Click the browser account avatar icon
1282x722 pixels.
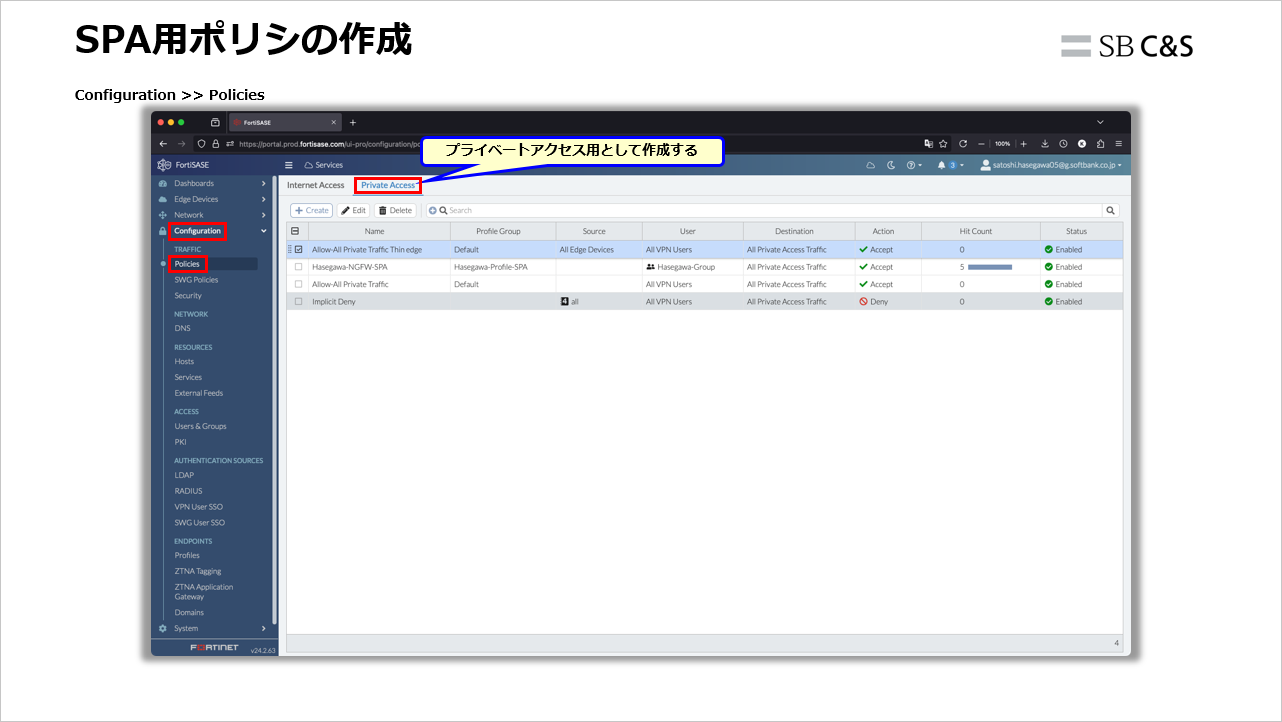[x=1082, y=143]
